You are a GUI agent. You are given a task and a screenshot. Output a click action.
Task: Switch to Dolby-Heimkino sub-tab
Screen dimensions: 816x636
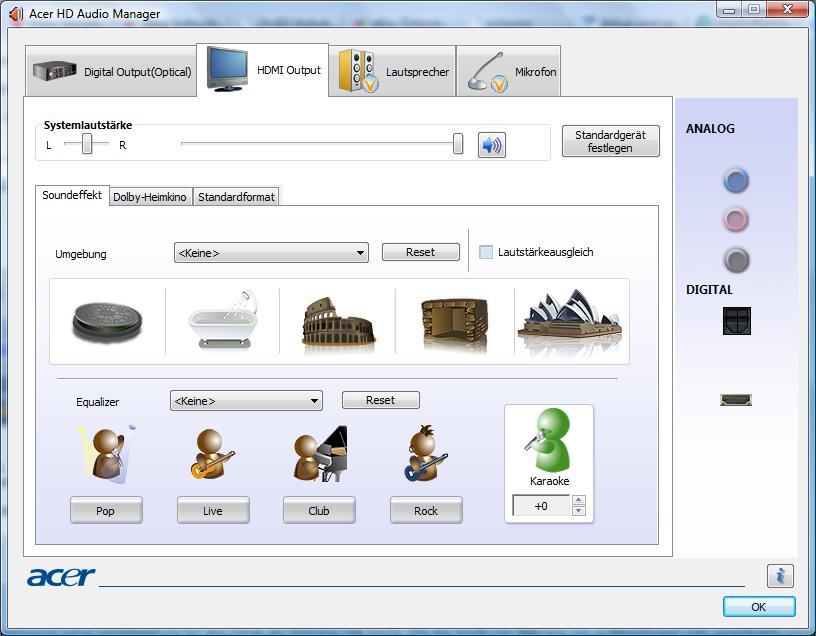click(x=150, y=197)
